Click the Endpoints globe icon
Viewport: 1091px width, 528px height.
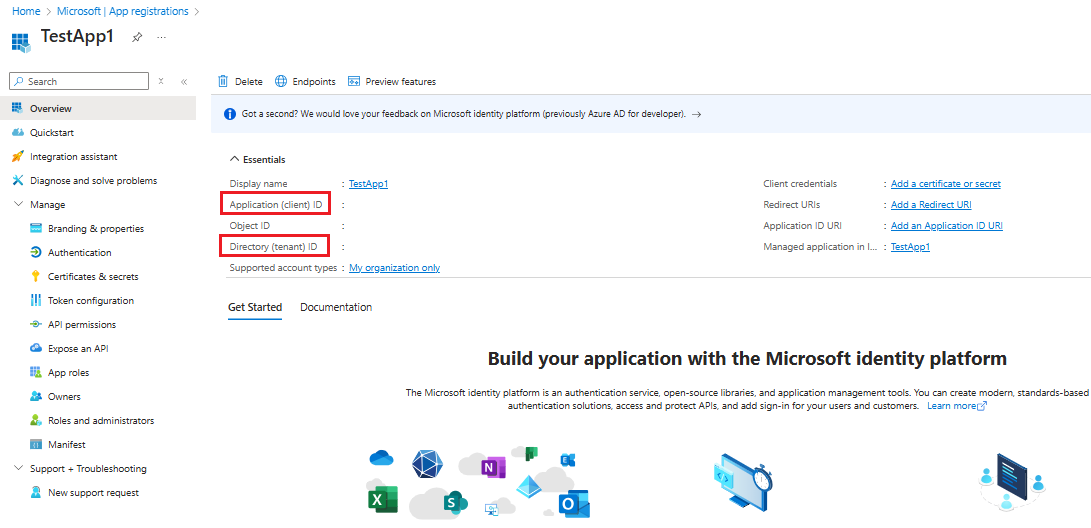pyautogui.click(x=281, y=81)
